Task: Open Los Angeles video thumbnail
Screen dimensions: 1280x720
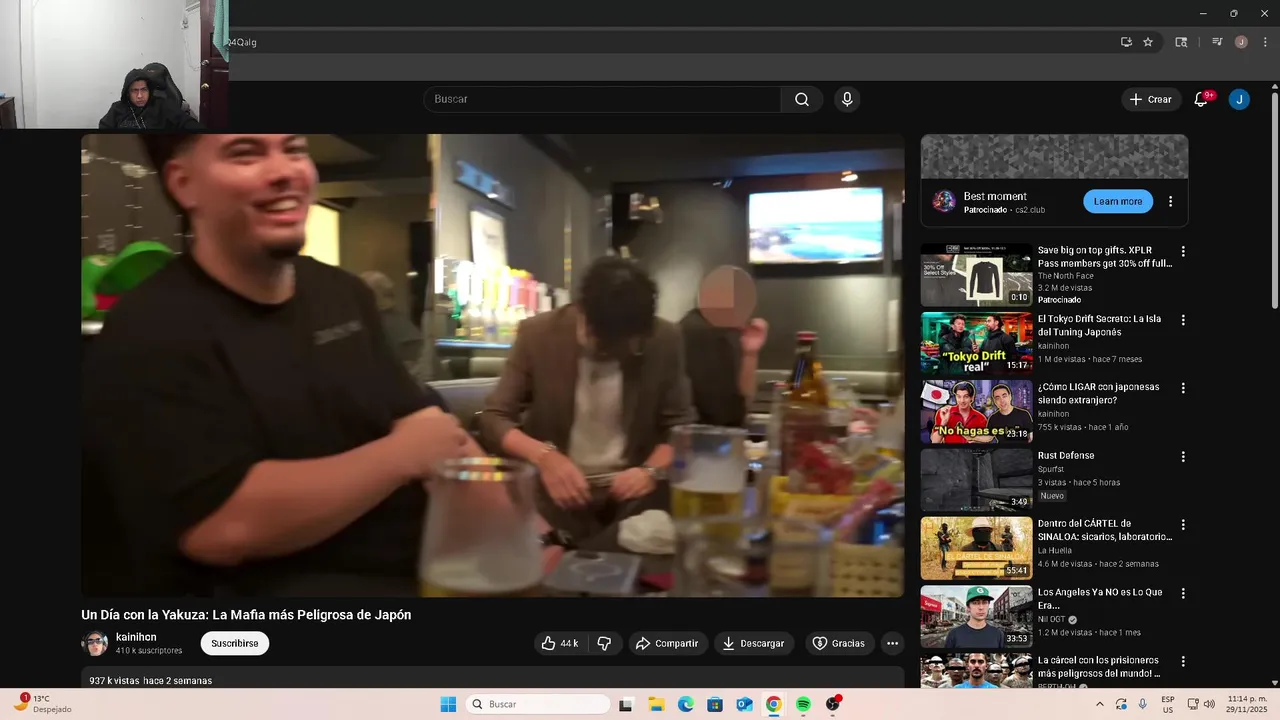Action: click(x=976, y=616)
